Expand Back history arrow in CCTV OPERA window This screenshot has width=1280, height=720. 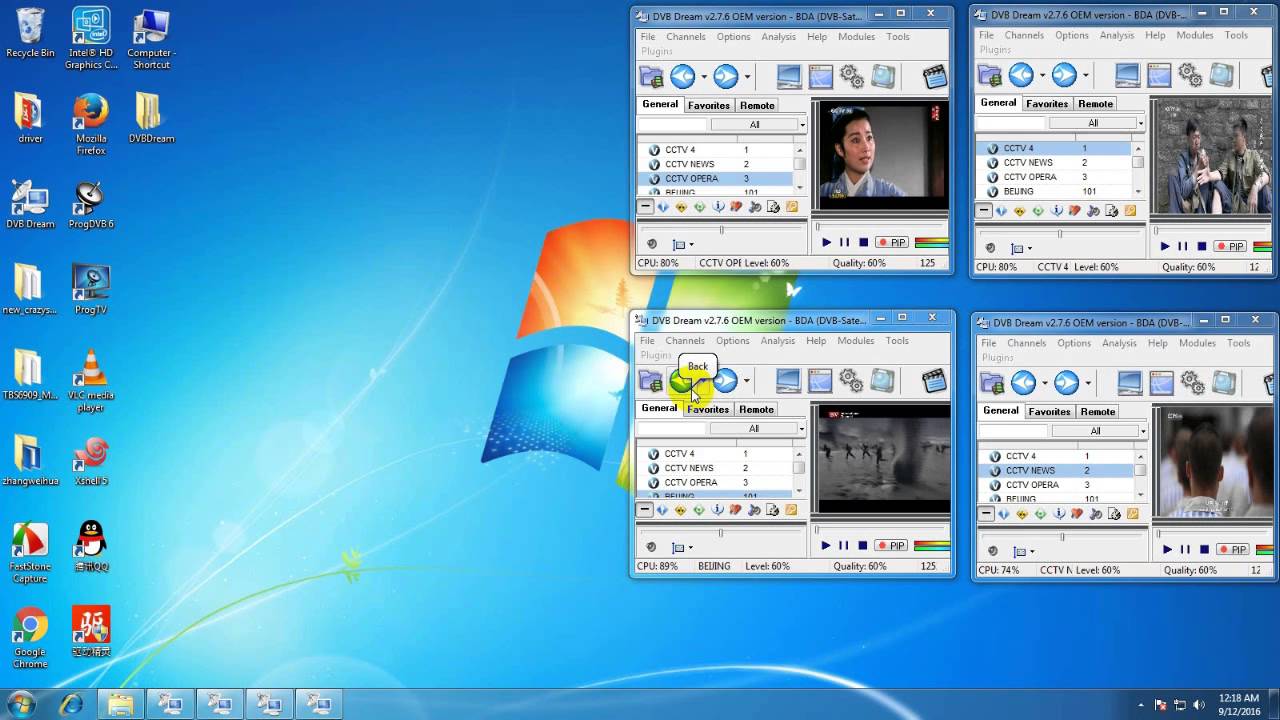coord(704,77)
